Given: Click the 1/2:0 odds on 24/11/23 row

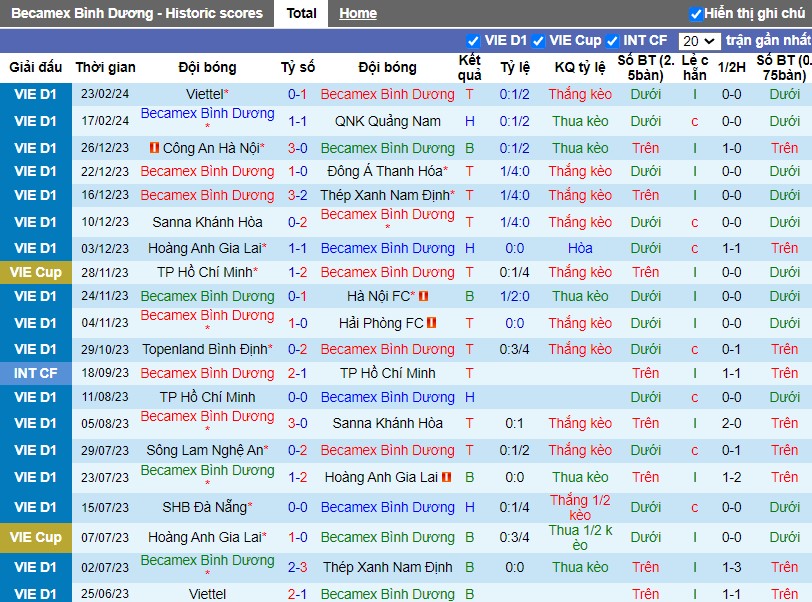Looking at the screenshot, I should (x=514, y=296).
